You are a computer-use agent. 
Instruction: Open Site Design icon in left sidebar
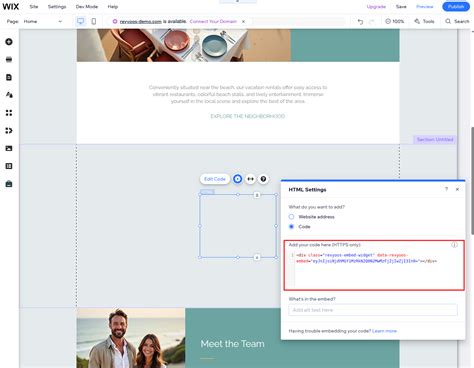(9, 95)
